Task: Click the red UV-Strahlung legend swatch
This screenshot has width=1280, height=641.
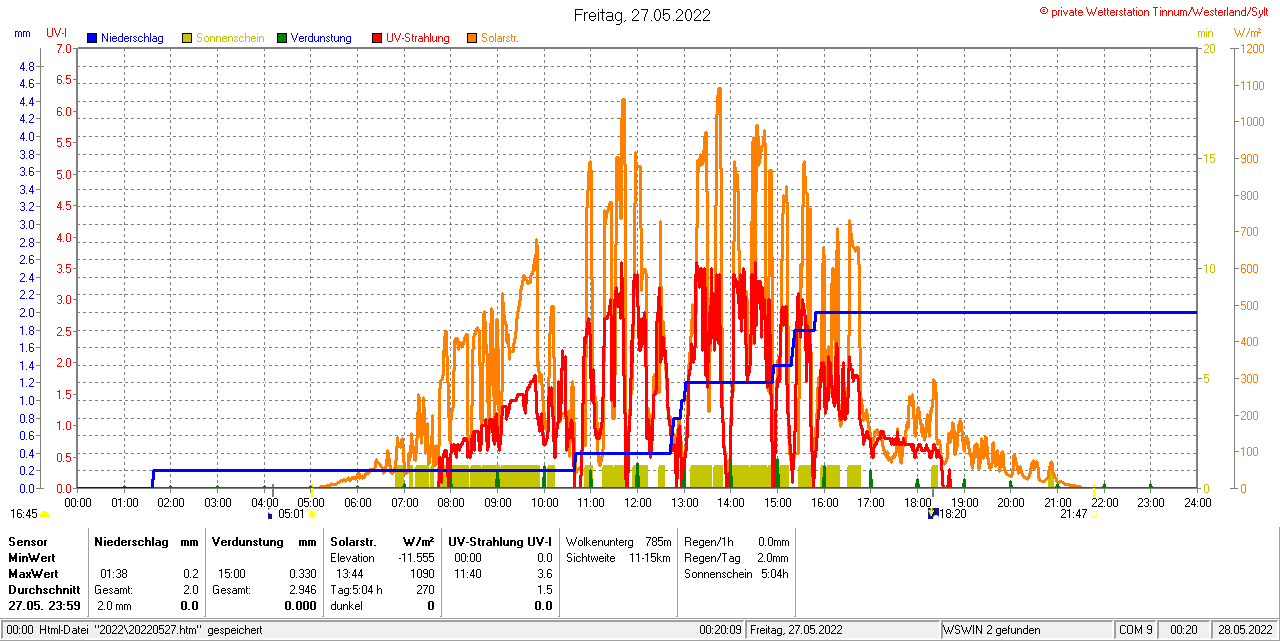Action: click(x=377, y=38)
